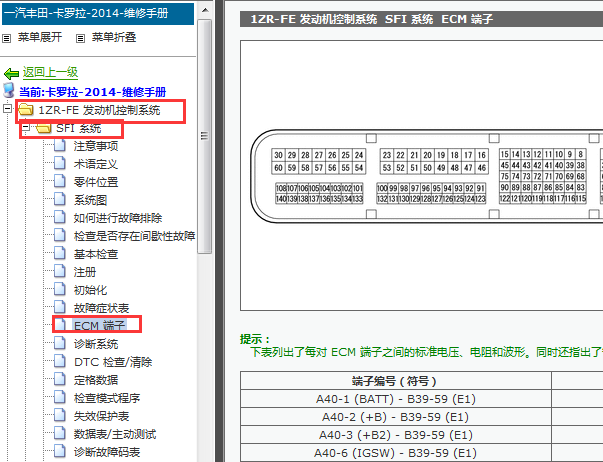Click cell A40-3 (+B2) - B39-59 (E1)

click(x=395, y=435)
